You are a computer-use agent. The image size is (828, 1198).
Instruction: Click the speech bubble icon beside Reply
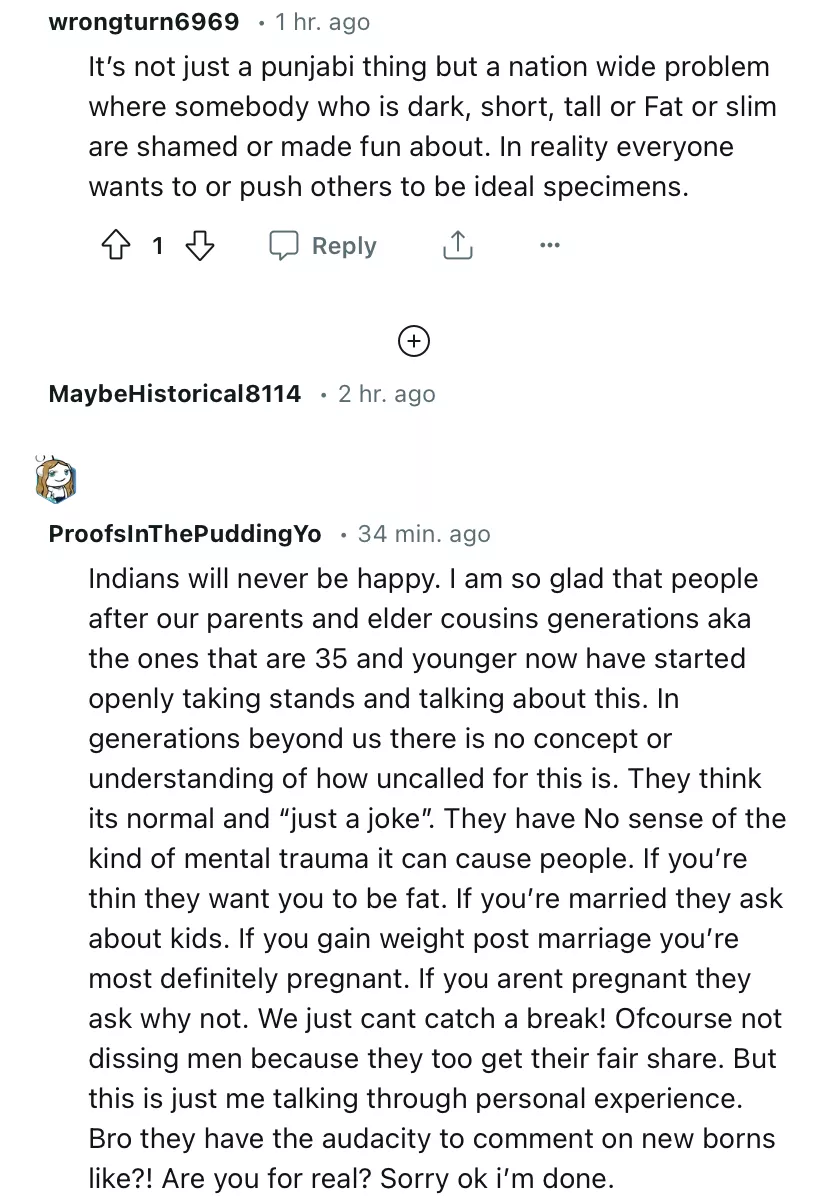[x=285, y=246]
